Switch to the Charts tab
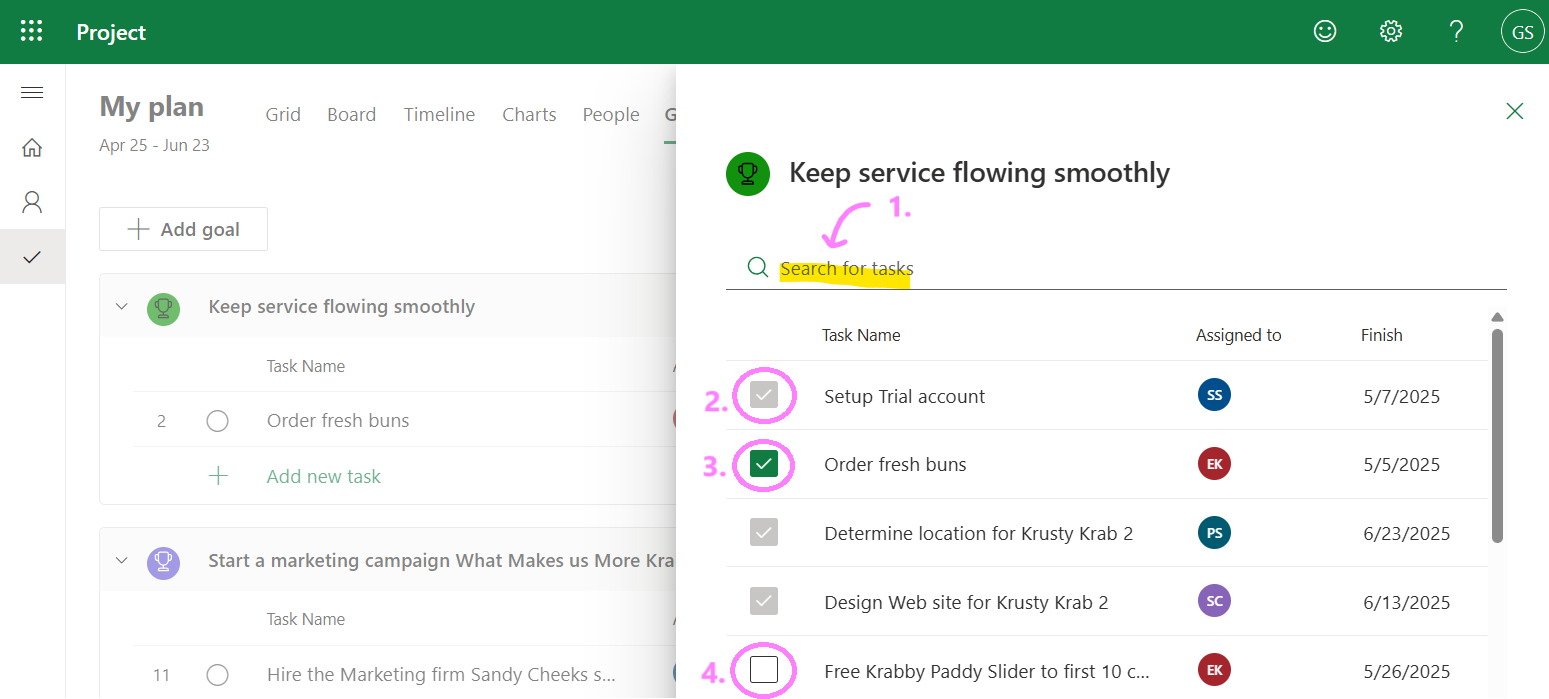 click(529, 115)
